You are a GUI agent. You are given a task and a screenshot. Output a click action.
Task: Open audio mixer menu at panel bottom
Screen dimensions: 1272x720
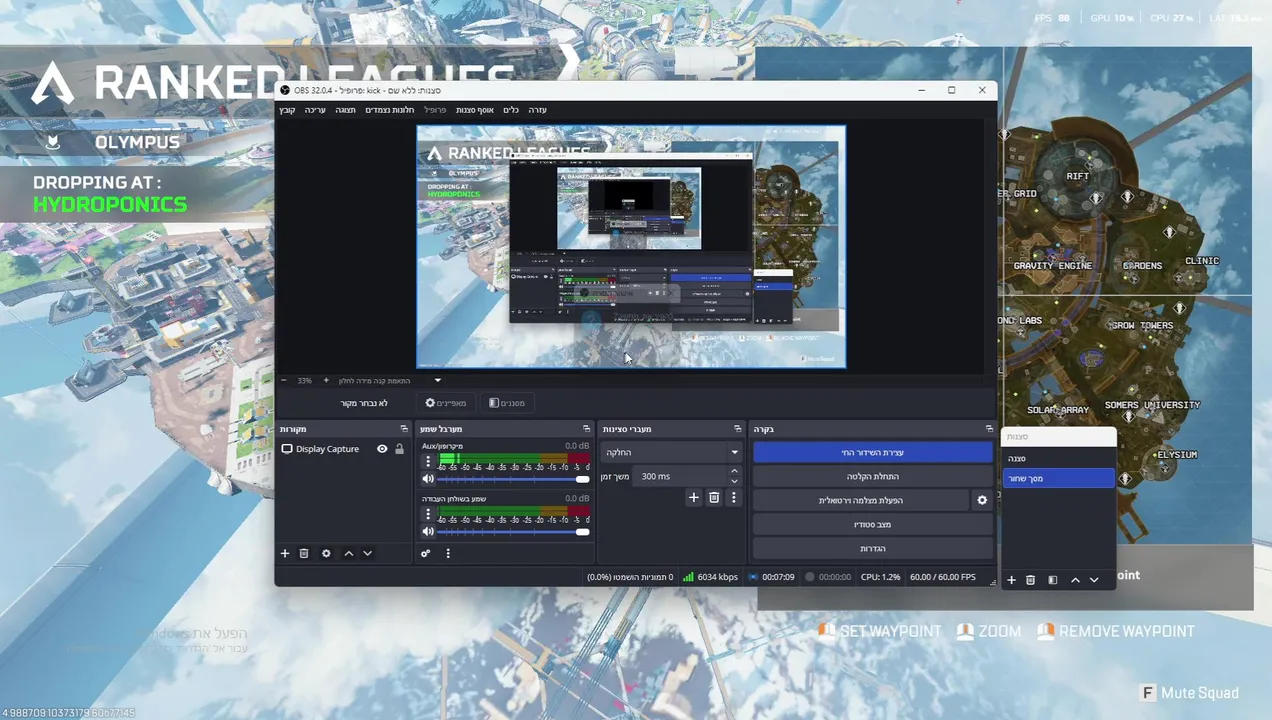coord(448,553)
